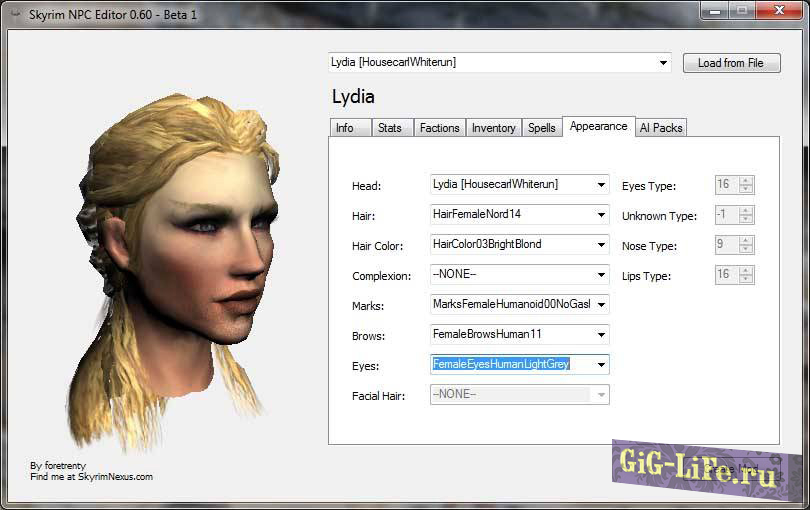Open the Stats tab
Image resolution: width=810 pixels, height=510 pixels.
[389, 128]
